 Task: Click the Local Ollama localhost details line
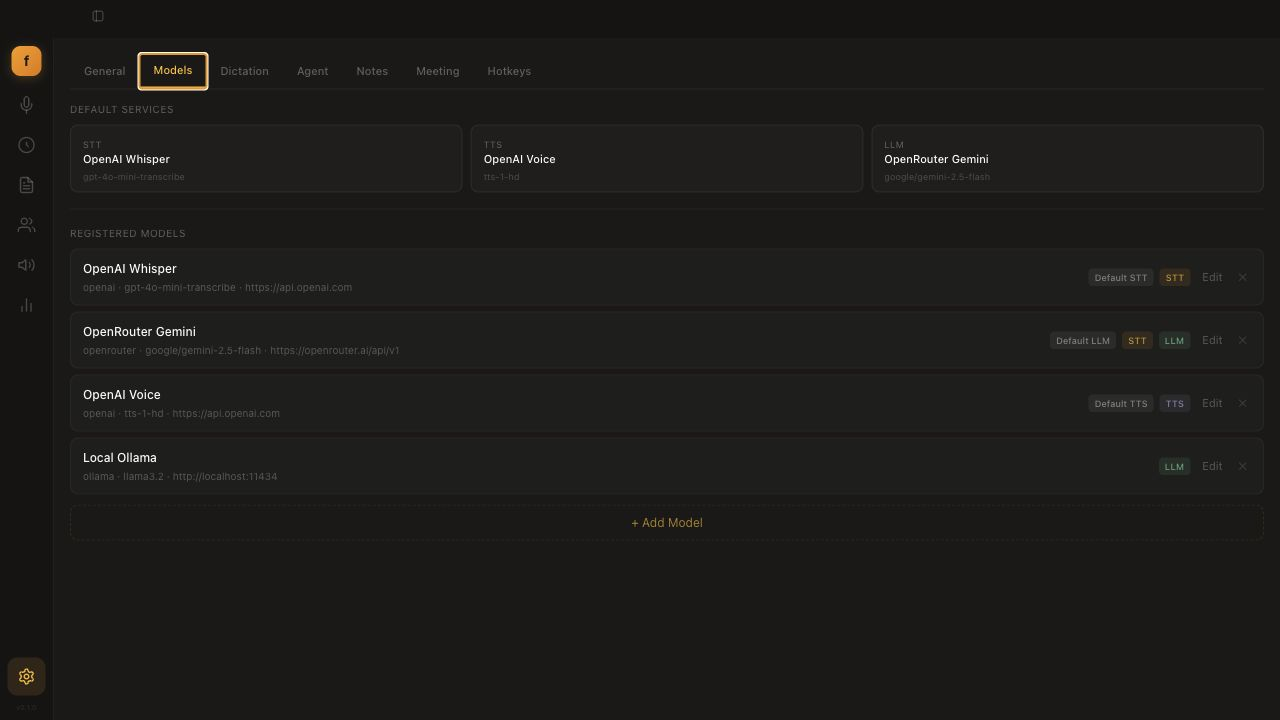tap(180, 476)
